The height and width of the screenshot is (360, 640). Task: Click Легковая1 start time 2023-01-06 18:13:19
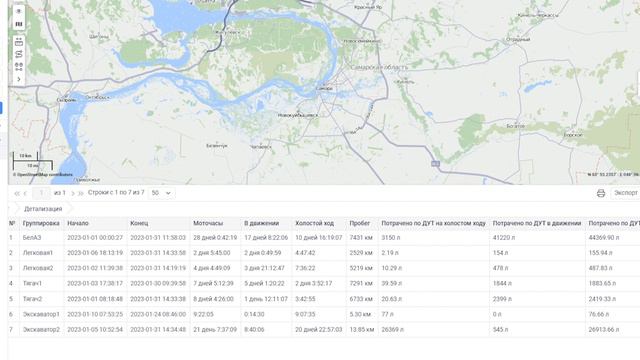(x=95, y=253)
